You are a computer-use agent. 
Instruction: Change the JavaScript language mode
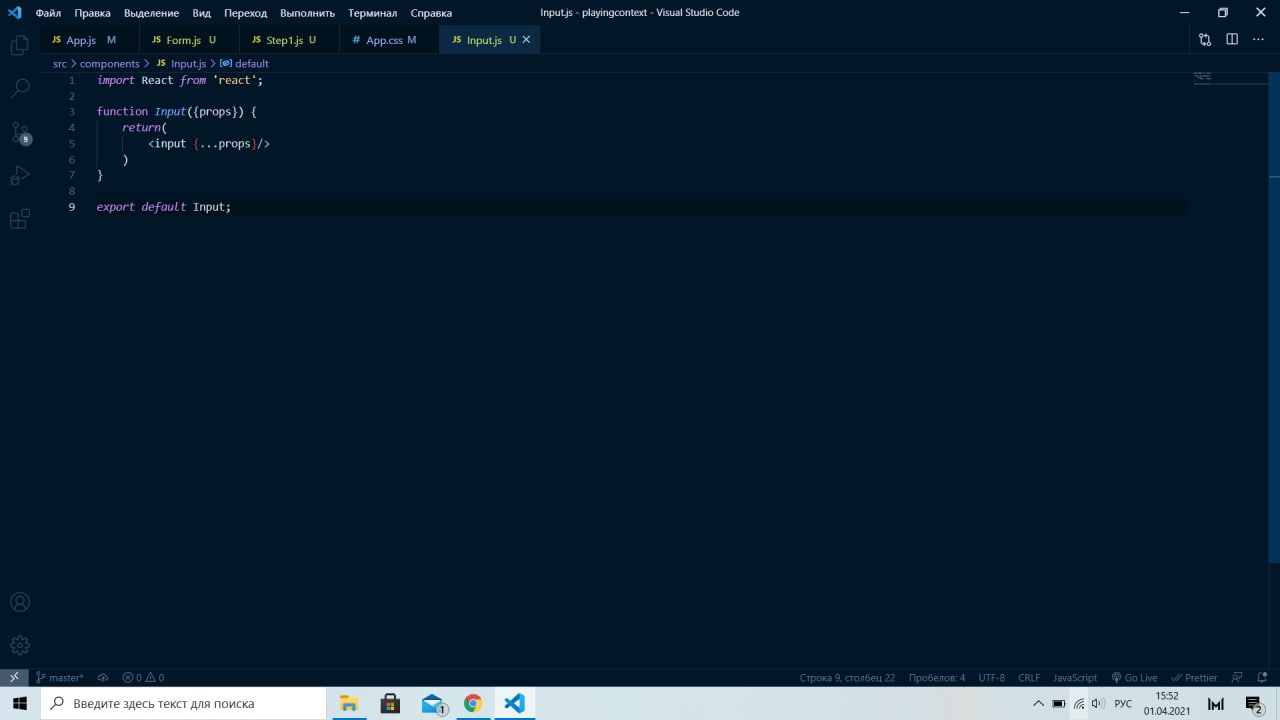(1075, 677)
